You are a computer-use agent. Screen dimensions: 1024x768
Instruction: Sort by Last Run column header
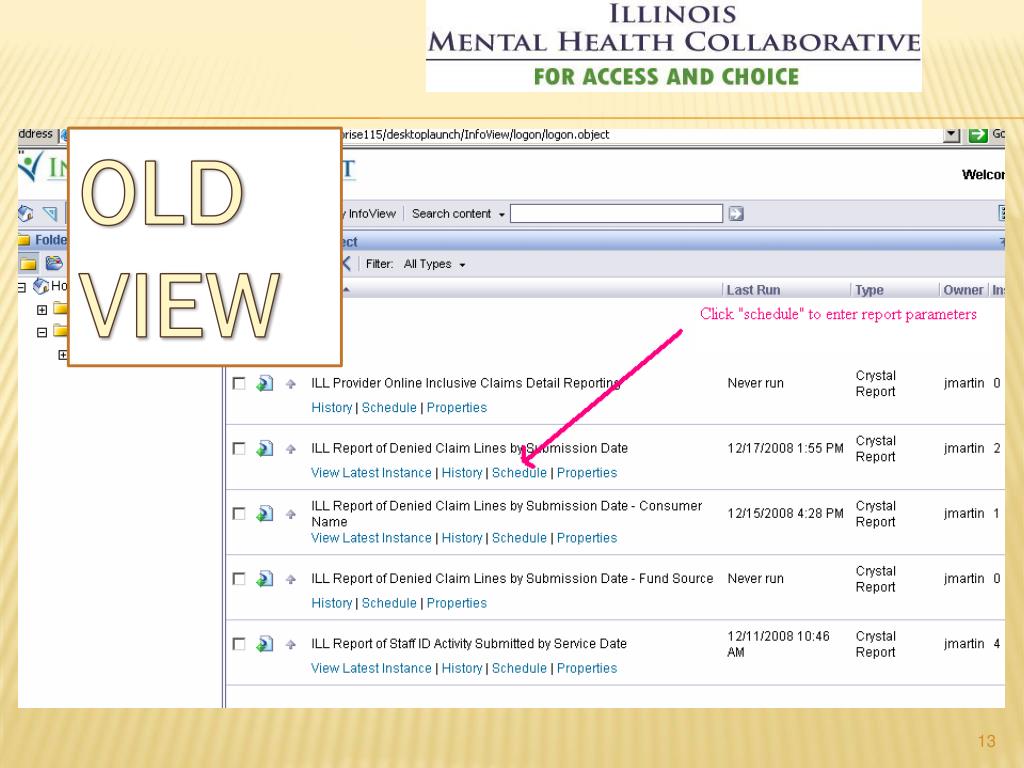coord(753,290)
